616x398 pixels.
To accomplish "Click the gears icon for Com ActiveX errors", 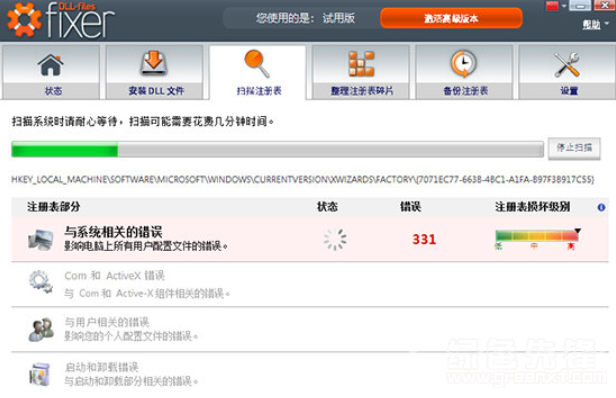I will point(40,282).
